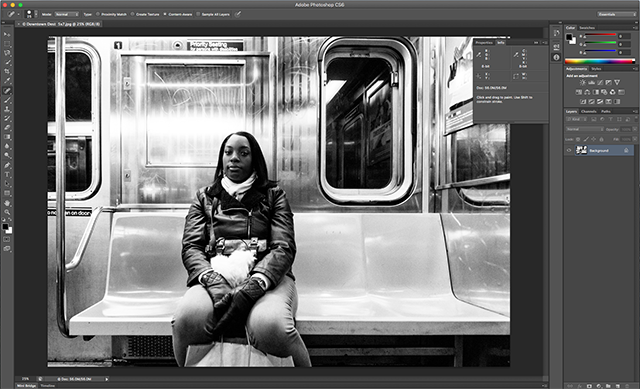Screen dimensions: 640x389
Task: Select the Crop tool
Action: point(7,71)
